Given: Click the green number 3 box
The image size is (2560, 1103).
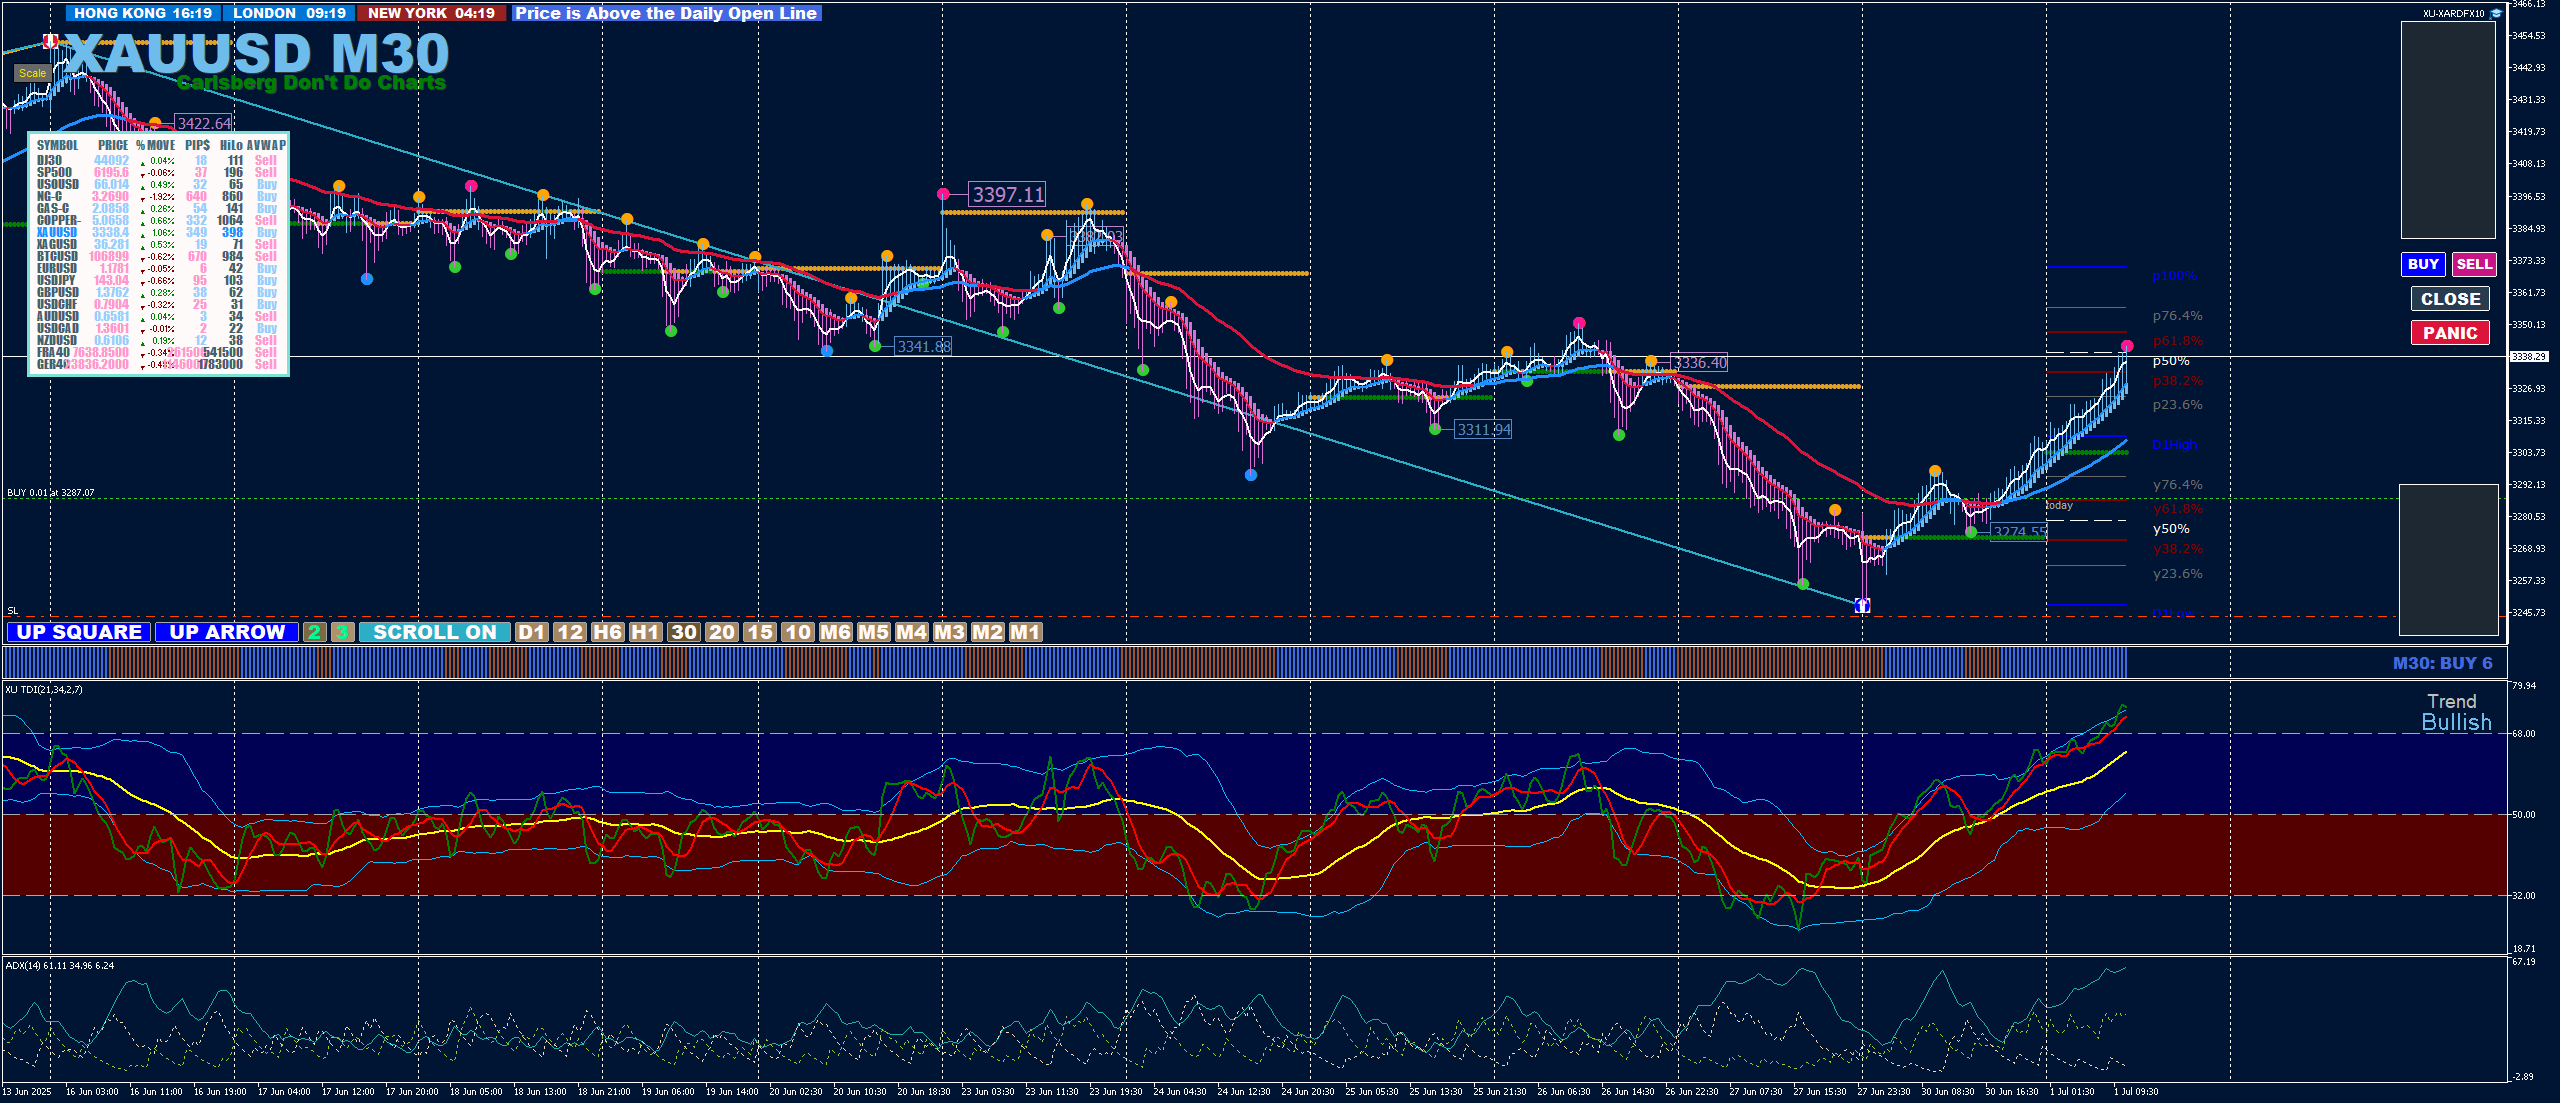Looking at the screenshot, I should (342, 632).
